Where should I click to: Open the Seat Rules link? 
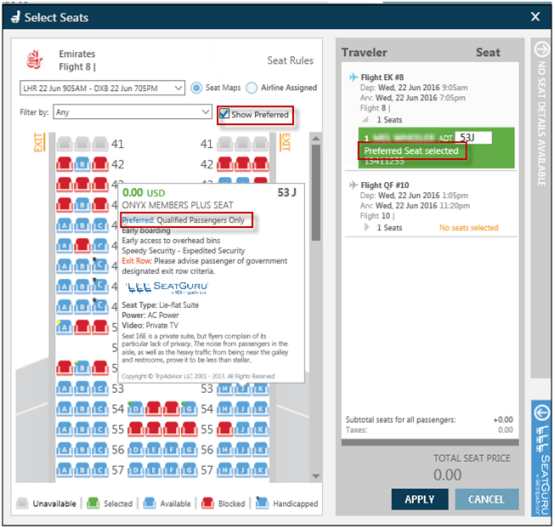pos(290,61)
